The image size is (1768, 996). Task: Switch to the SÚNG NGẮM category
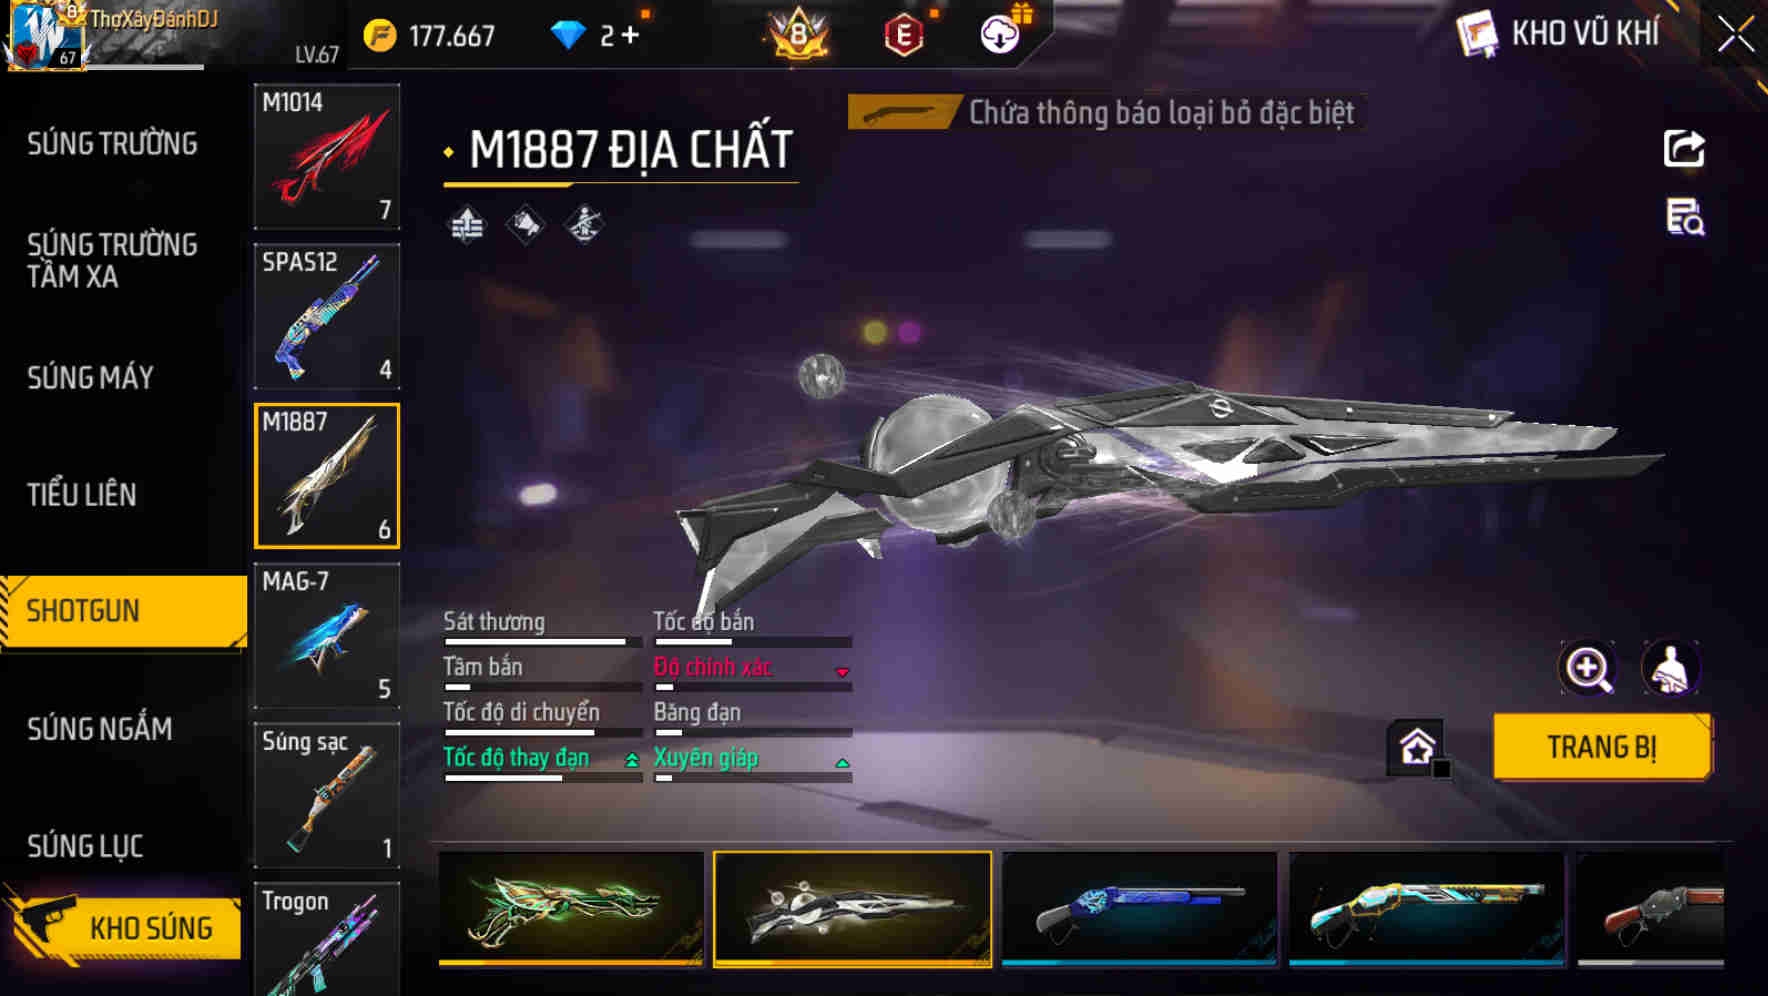(100, 729)
